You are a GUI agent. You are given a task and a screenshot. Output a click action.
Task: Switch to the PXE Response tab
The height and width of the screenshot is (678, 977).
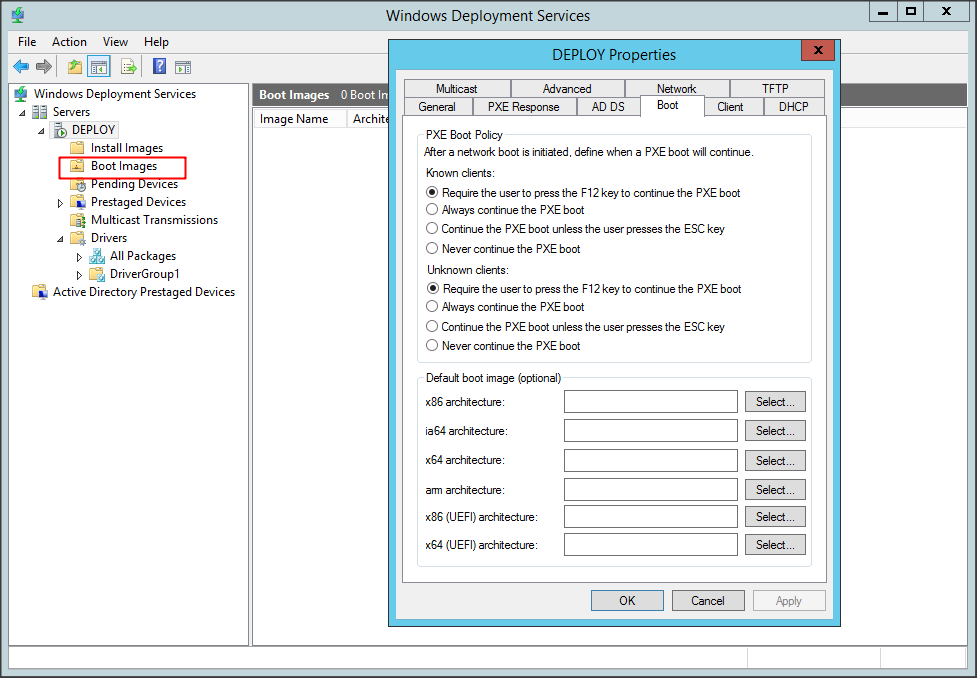[523, 107]
